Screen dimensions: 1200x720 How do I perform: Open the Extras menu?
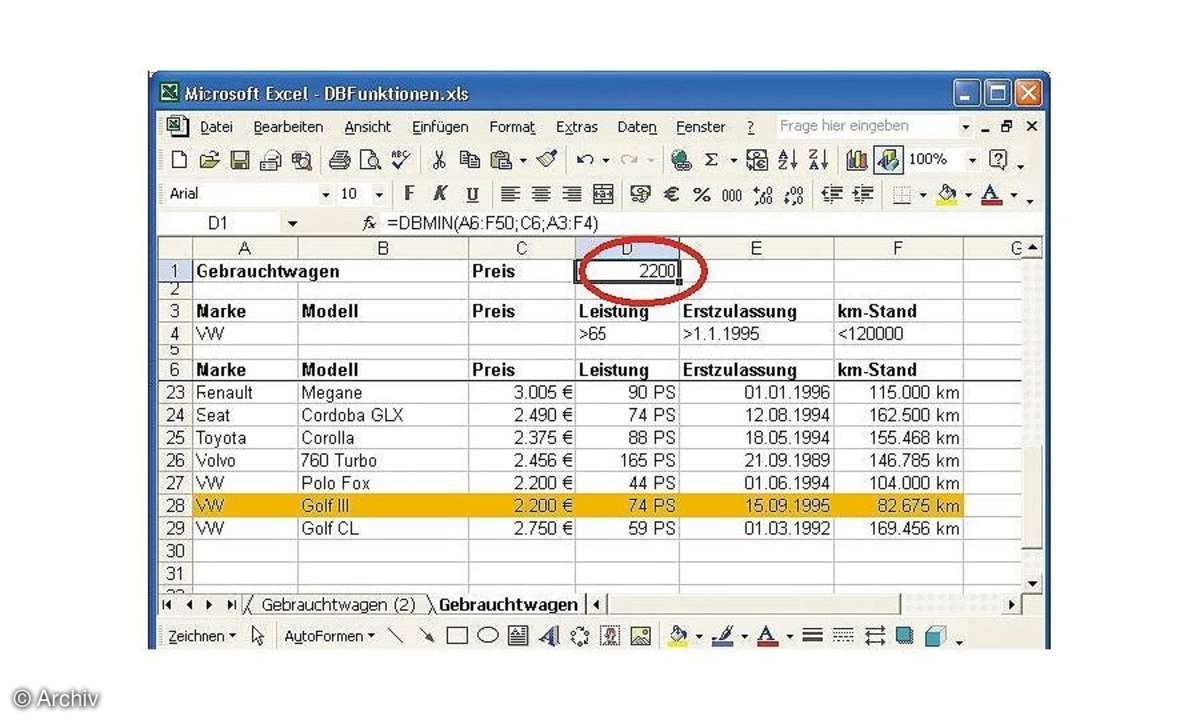[577, 128]
